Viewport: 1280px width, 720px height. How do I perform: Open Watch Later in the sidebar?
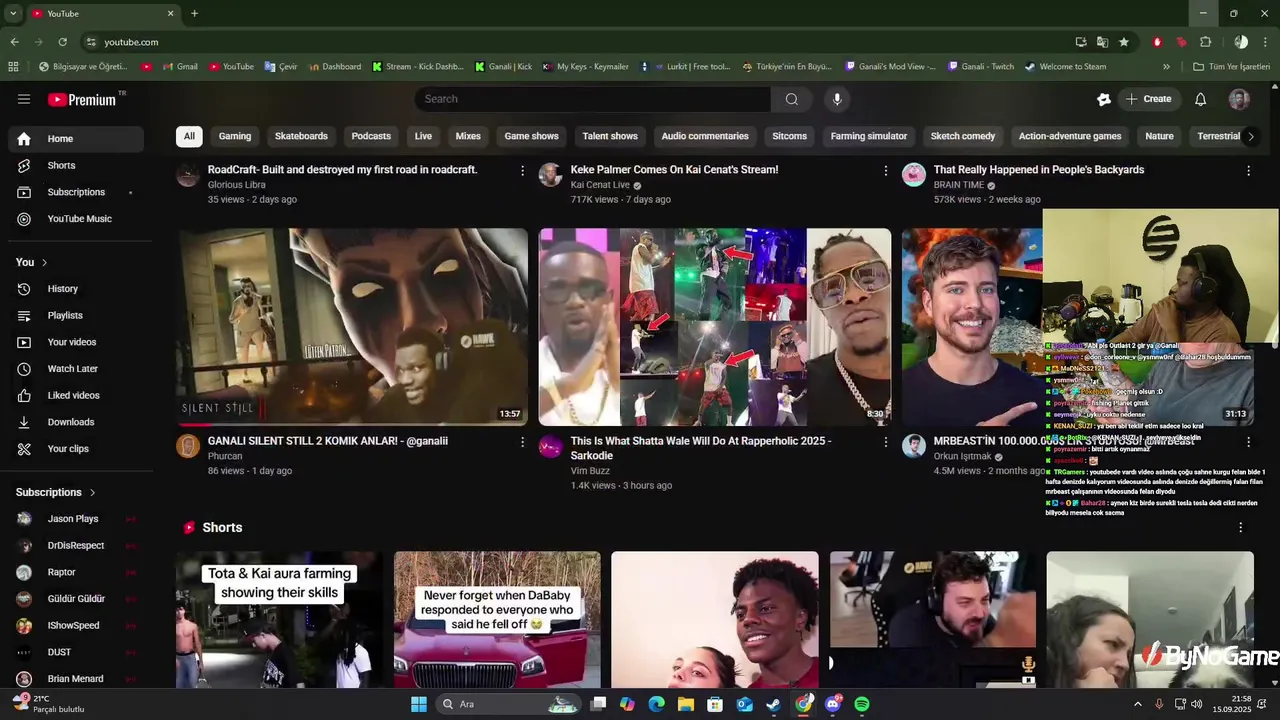tap(76, 369)
